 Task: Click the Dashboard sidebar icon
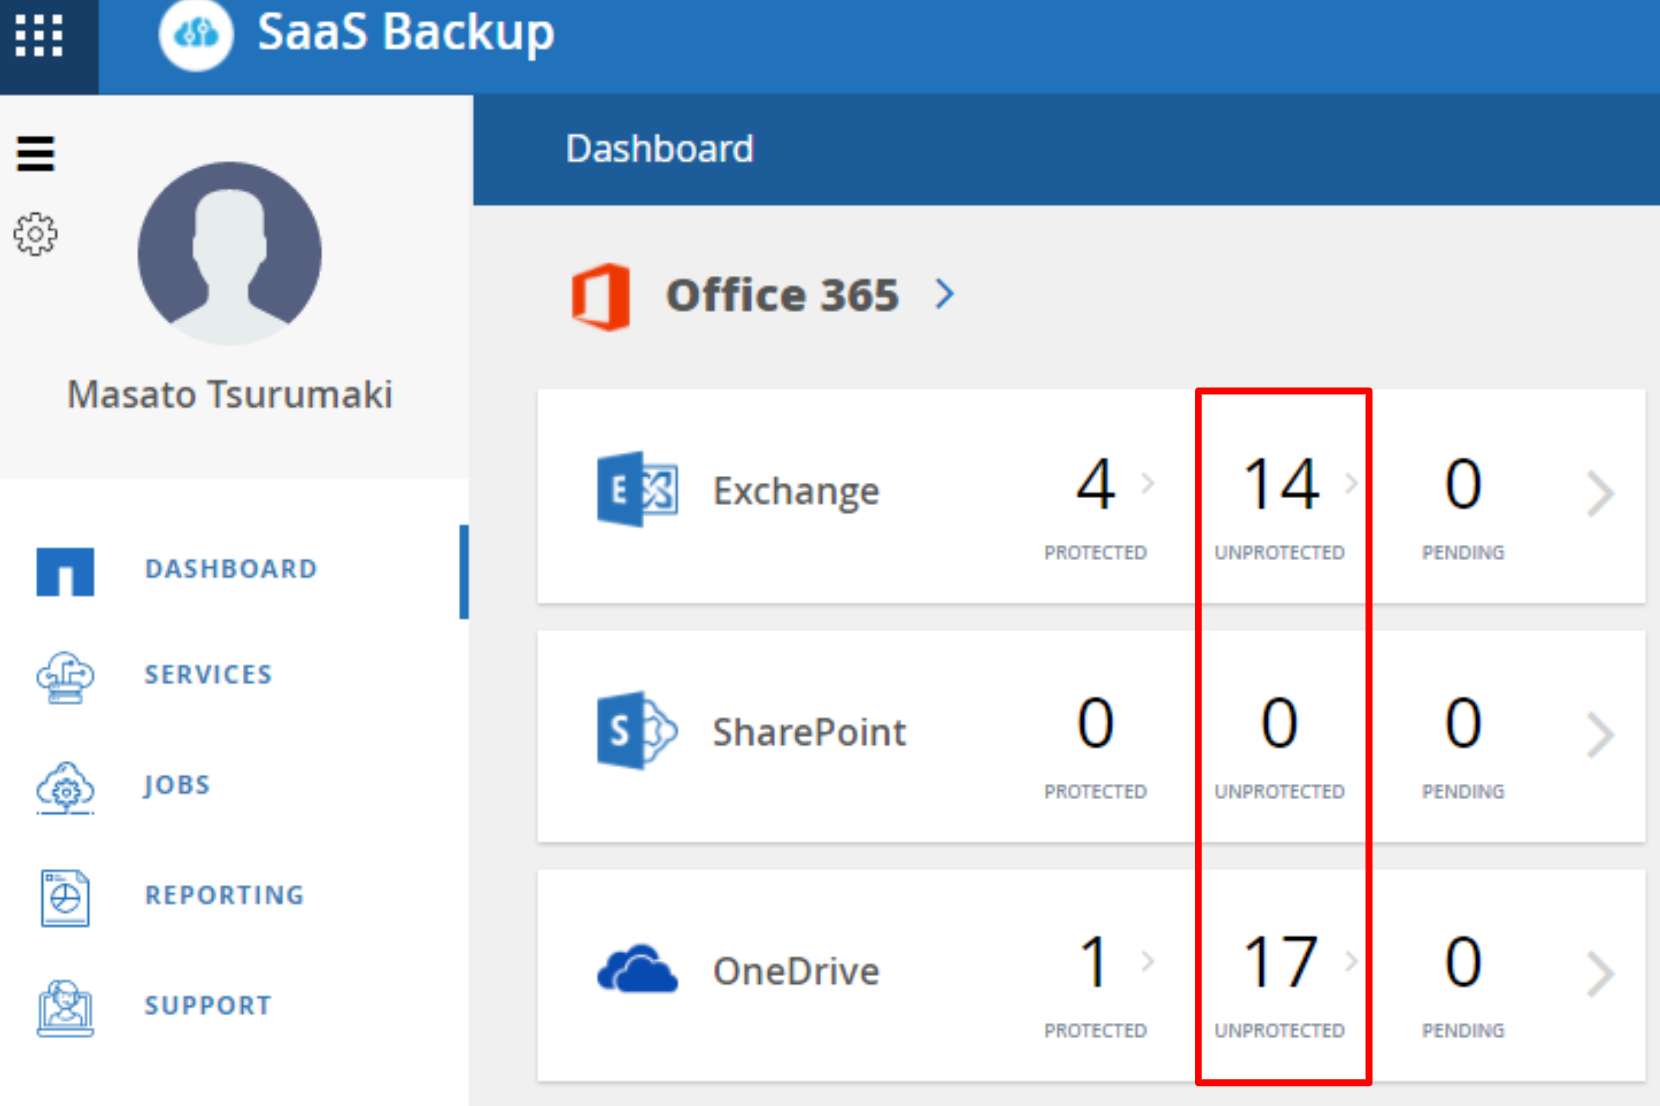(x=65, y=571)
